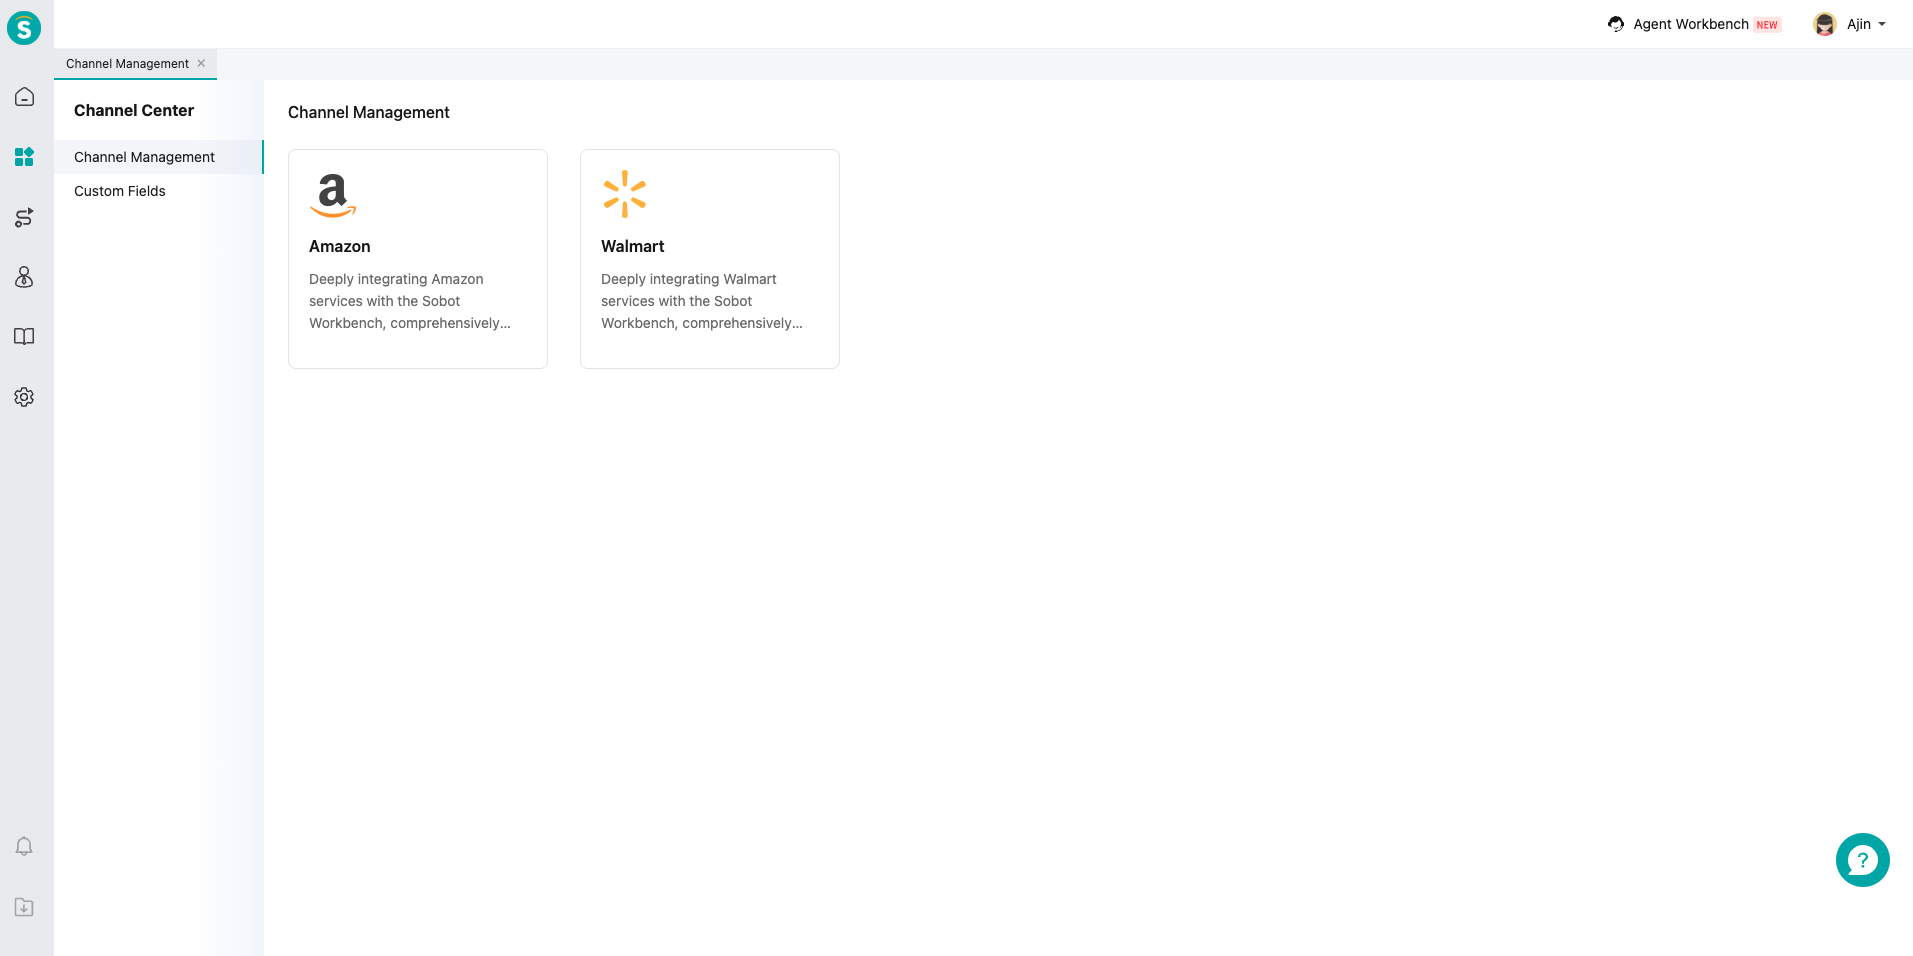
Task: Click the Walmart spark logo
Action: click(625, 194)
